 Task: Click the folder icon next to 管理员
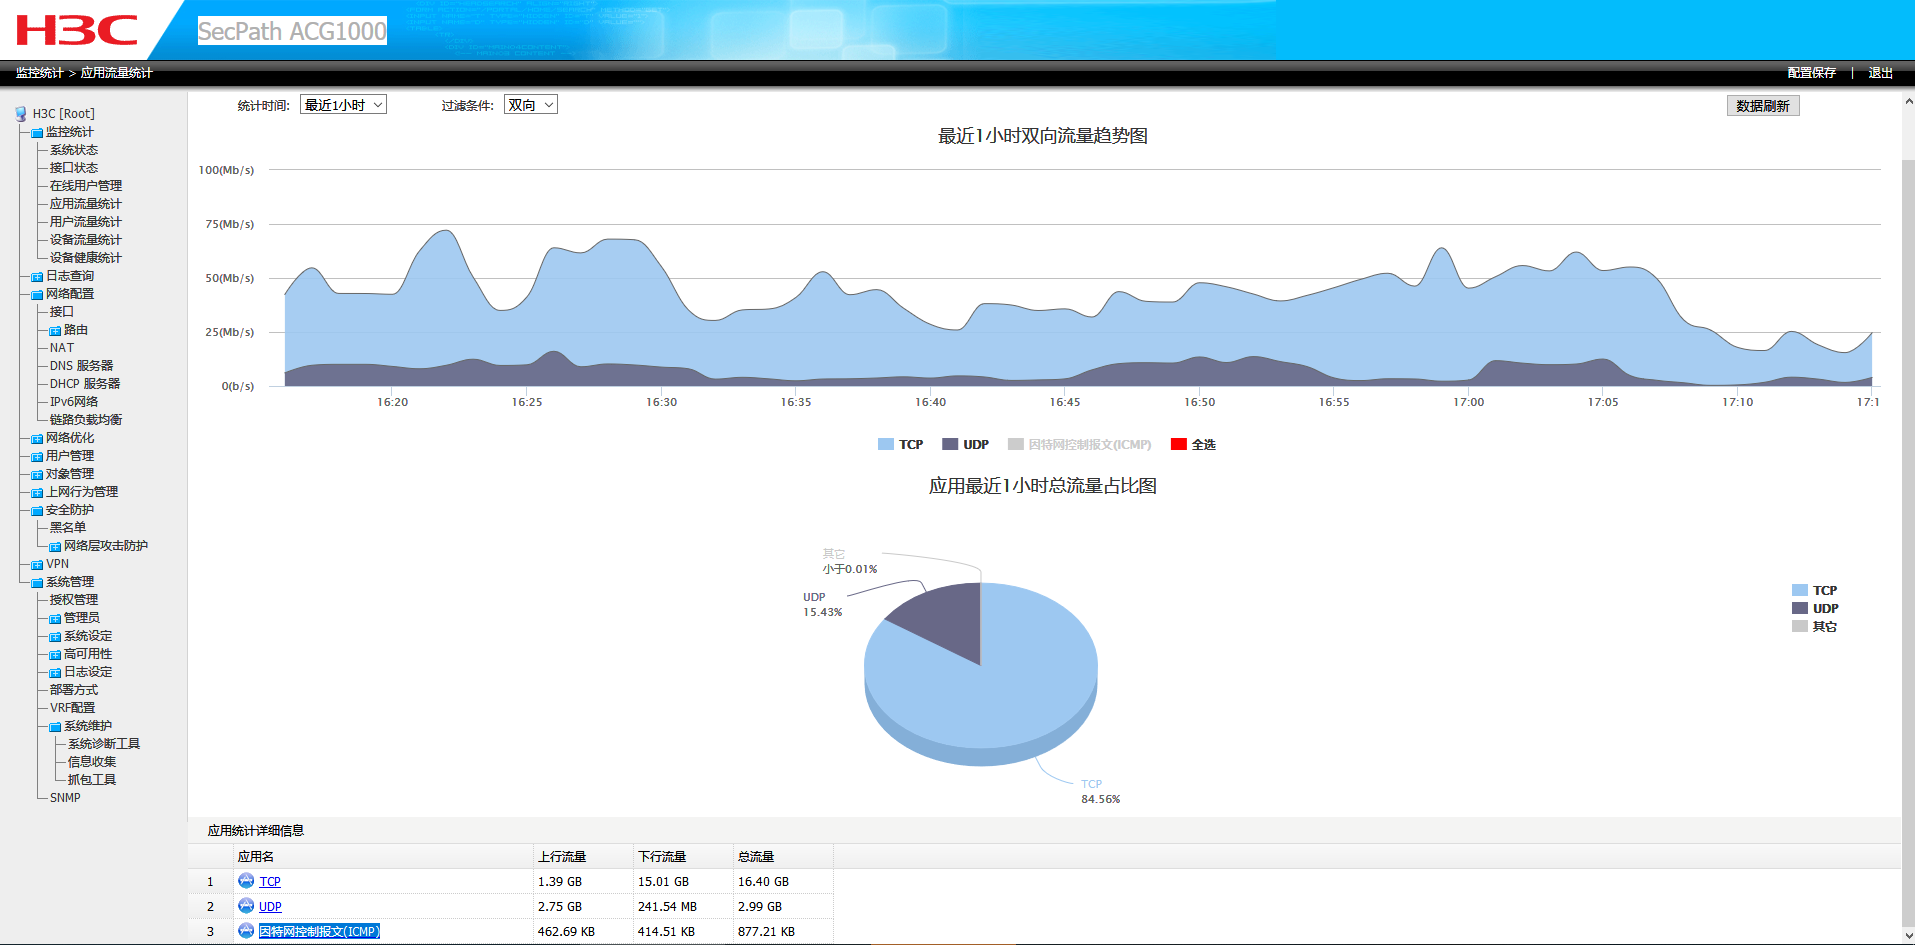click(56, 619)
